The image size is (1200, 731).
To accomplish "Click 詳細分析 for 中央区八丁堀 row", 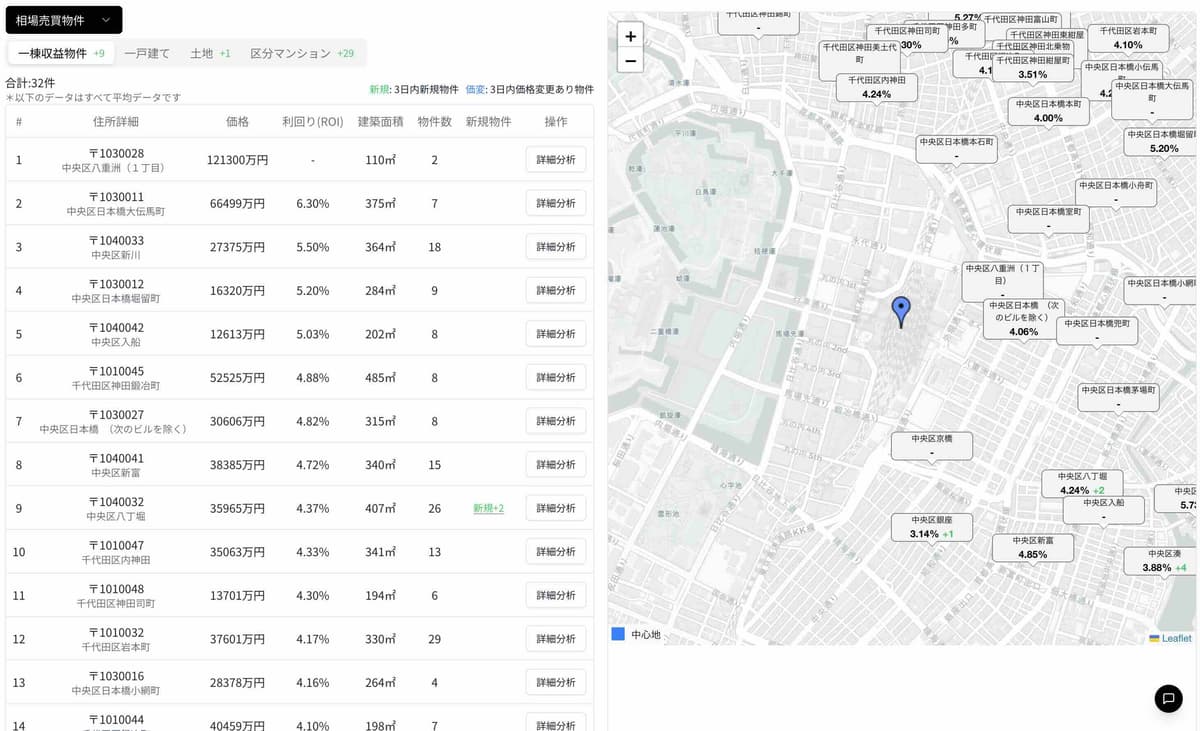I will (556, 508).
